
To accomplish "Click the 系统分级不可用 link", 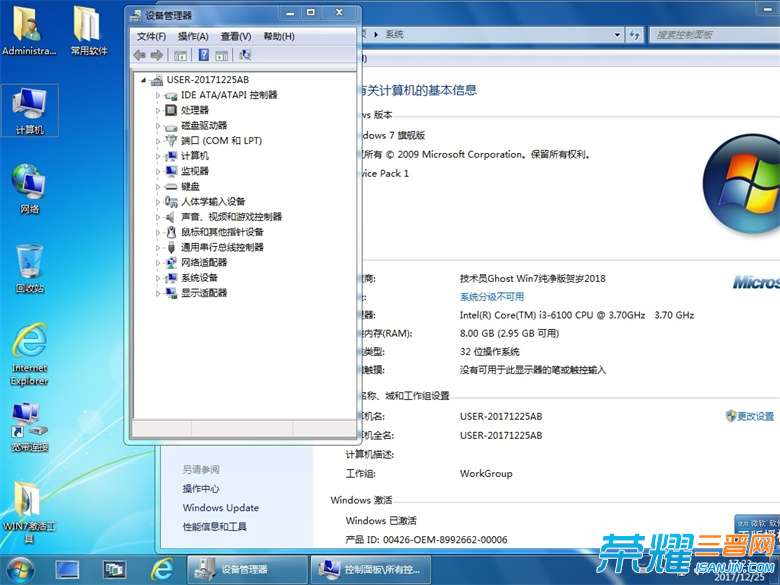I will pyautogui.click(x=491, y=297).
